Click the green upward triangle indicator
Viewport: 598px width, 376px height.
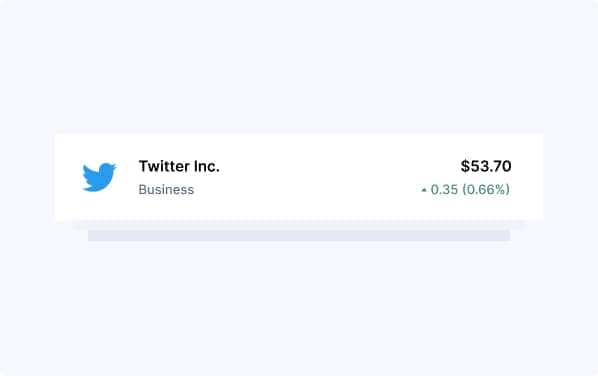[x=424, y=190]
